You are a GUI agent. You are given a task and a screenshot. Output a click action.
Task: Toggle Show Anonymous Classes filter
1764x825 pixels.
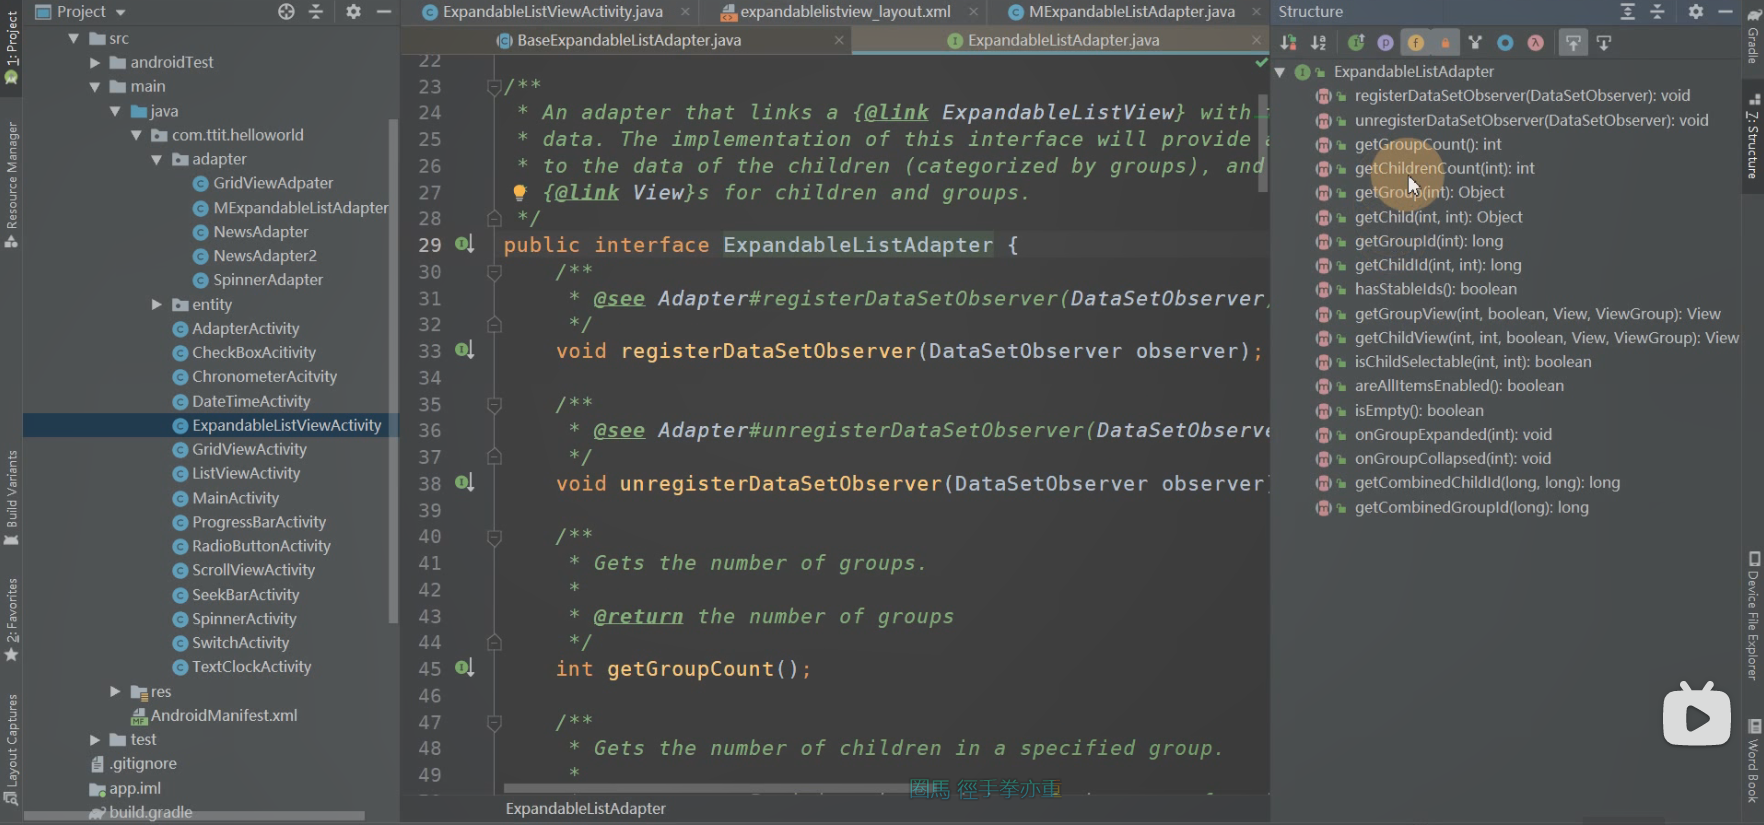point(1505,43)
